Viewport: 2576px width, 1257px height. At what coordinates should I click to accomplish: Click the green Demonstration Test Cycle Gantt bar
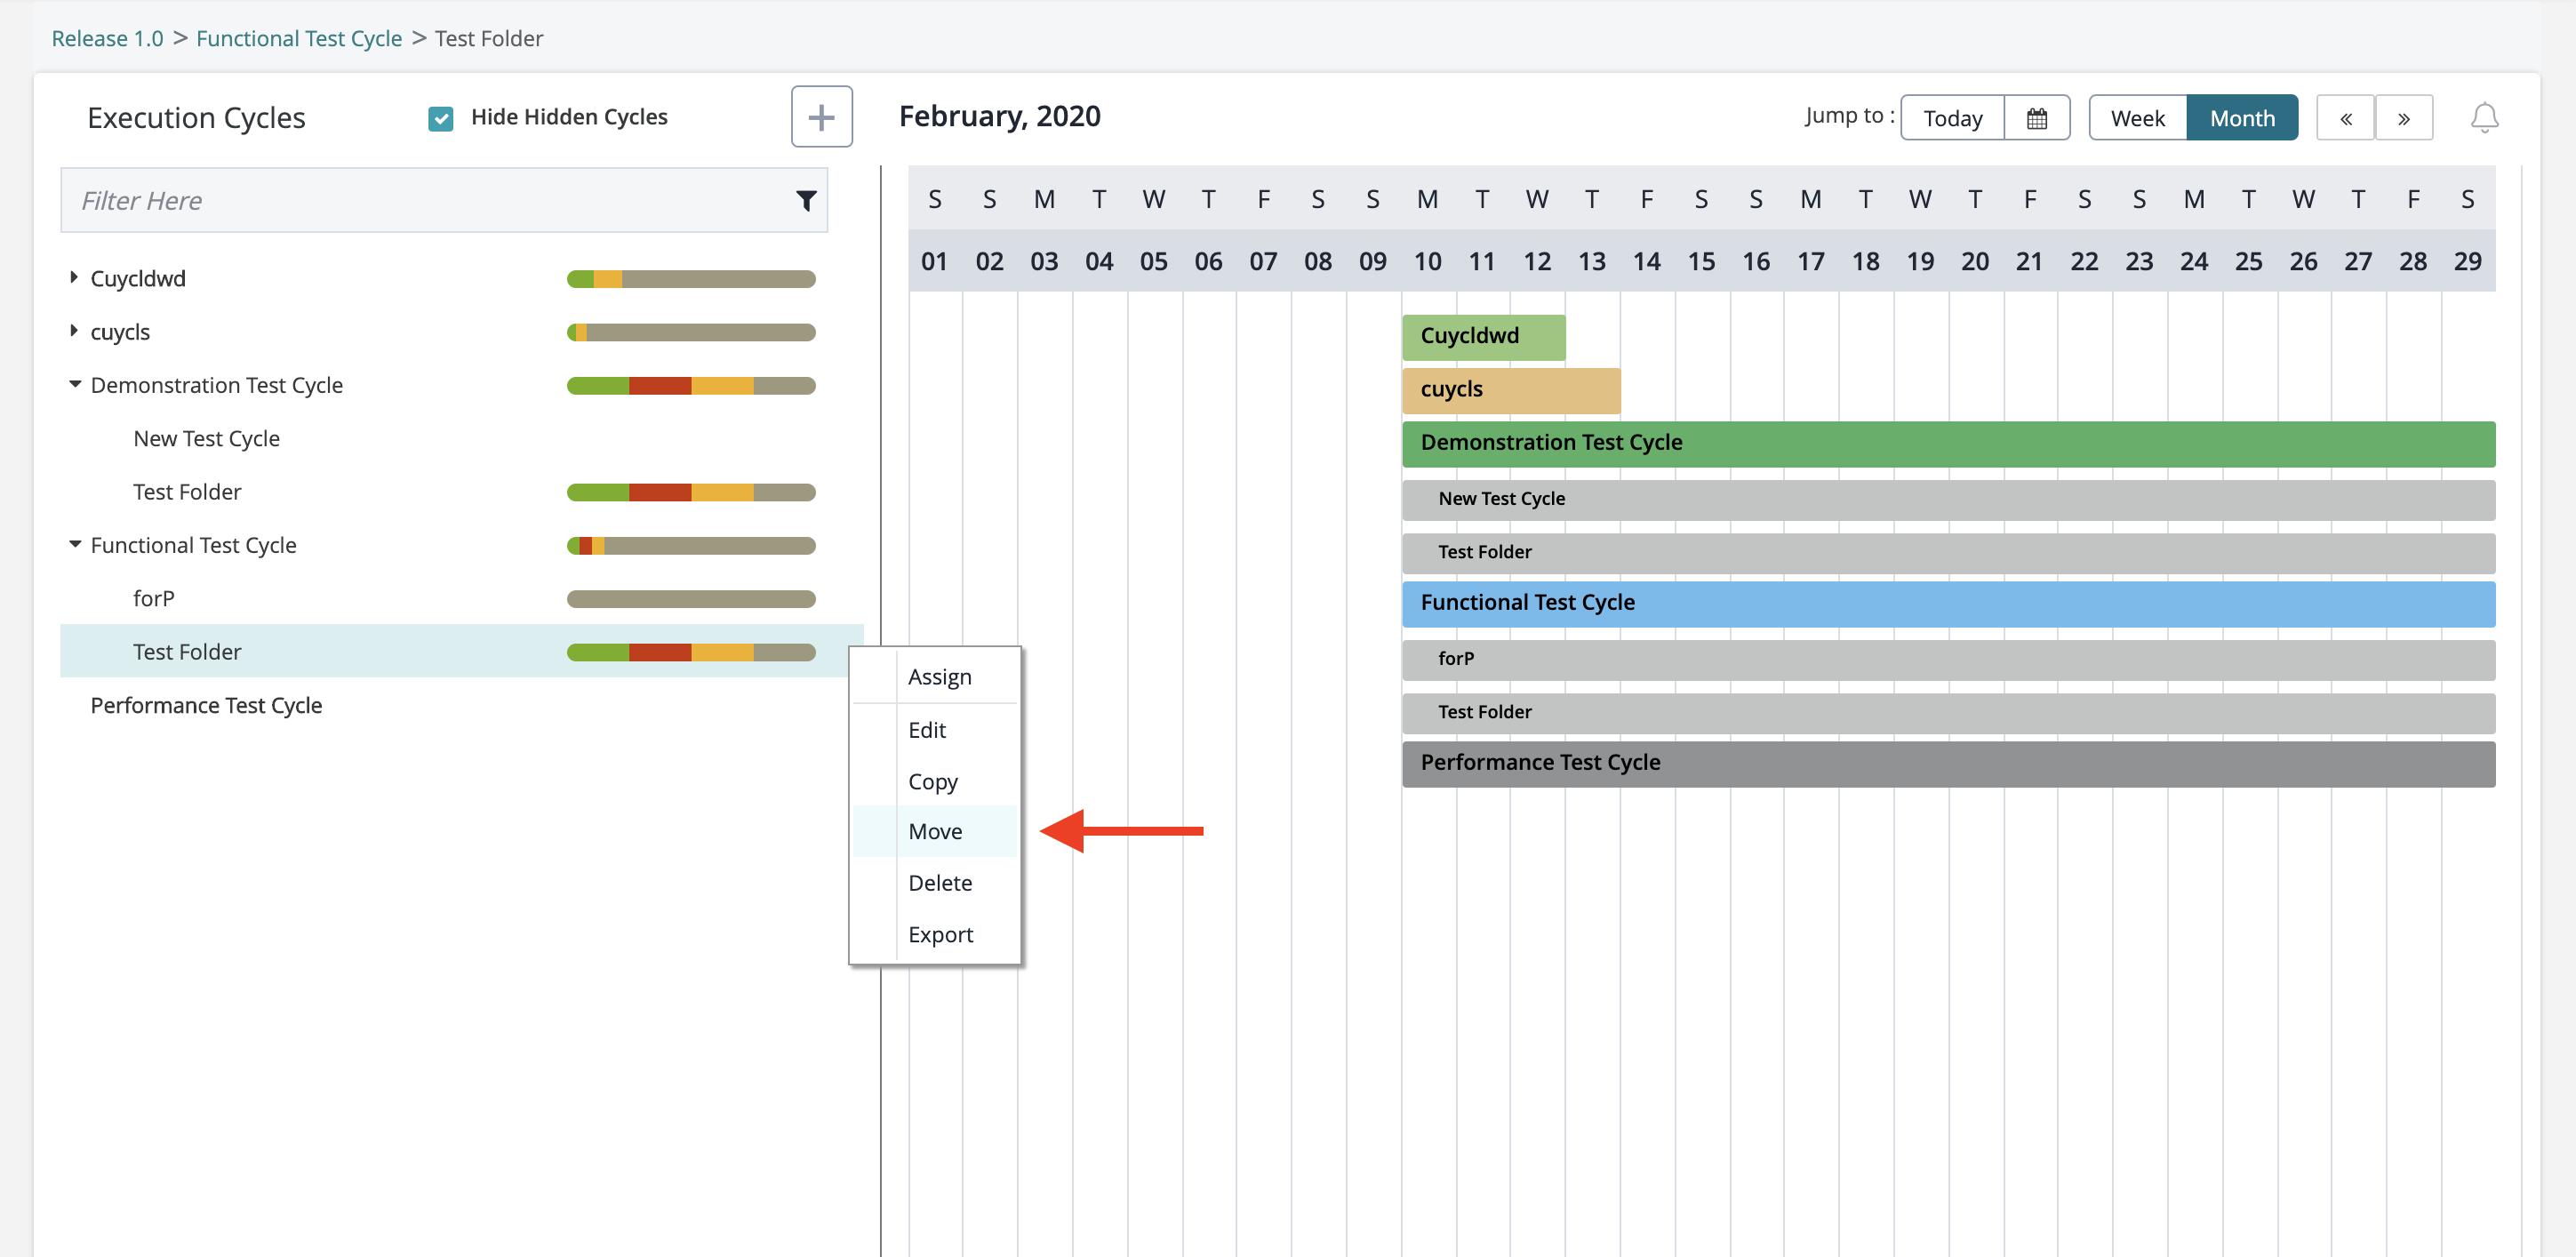click(x=1948, y=443)
